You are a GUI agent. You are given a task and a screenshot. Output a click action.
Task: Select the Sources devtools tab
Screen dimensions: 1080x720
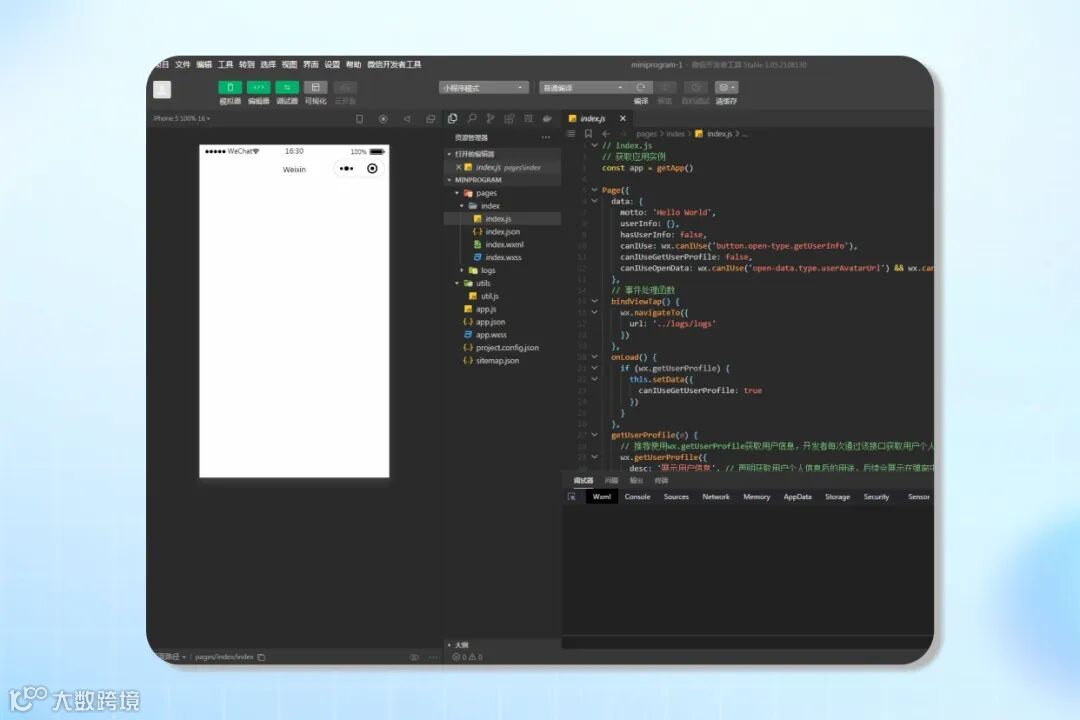(676, 496)
